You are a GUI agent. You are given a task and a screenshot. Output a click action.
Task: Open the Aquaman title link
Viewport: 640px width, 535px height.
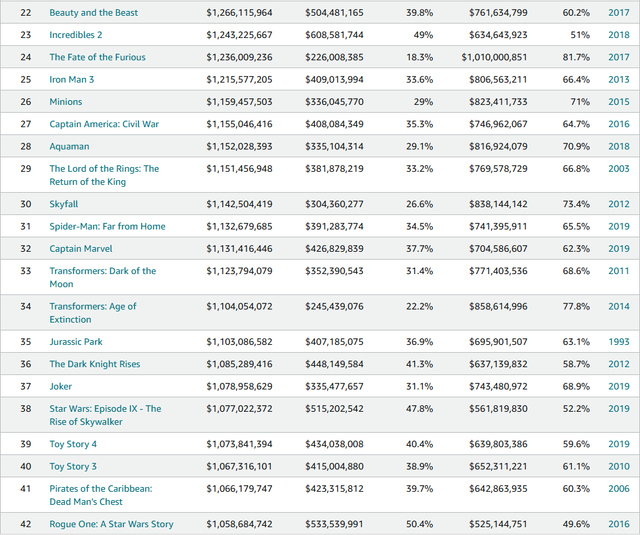[71, 146]
